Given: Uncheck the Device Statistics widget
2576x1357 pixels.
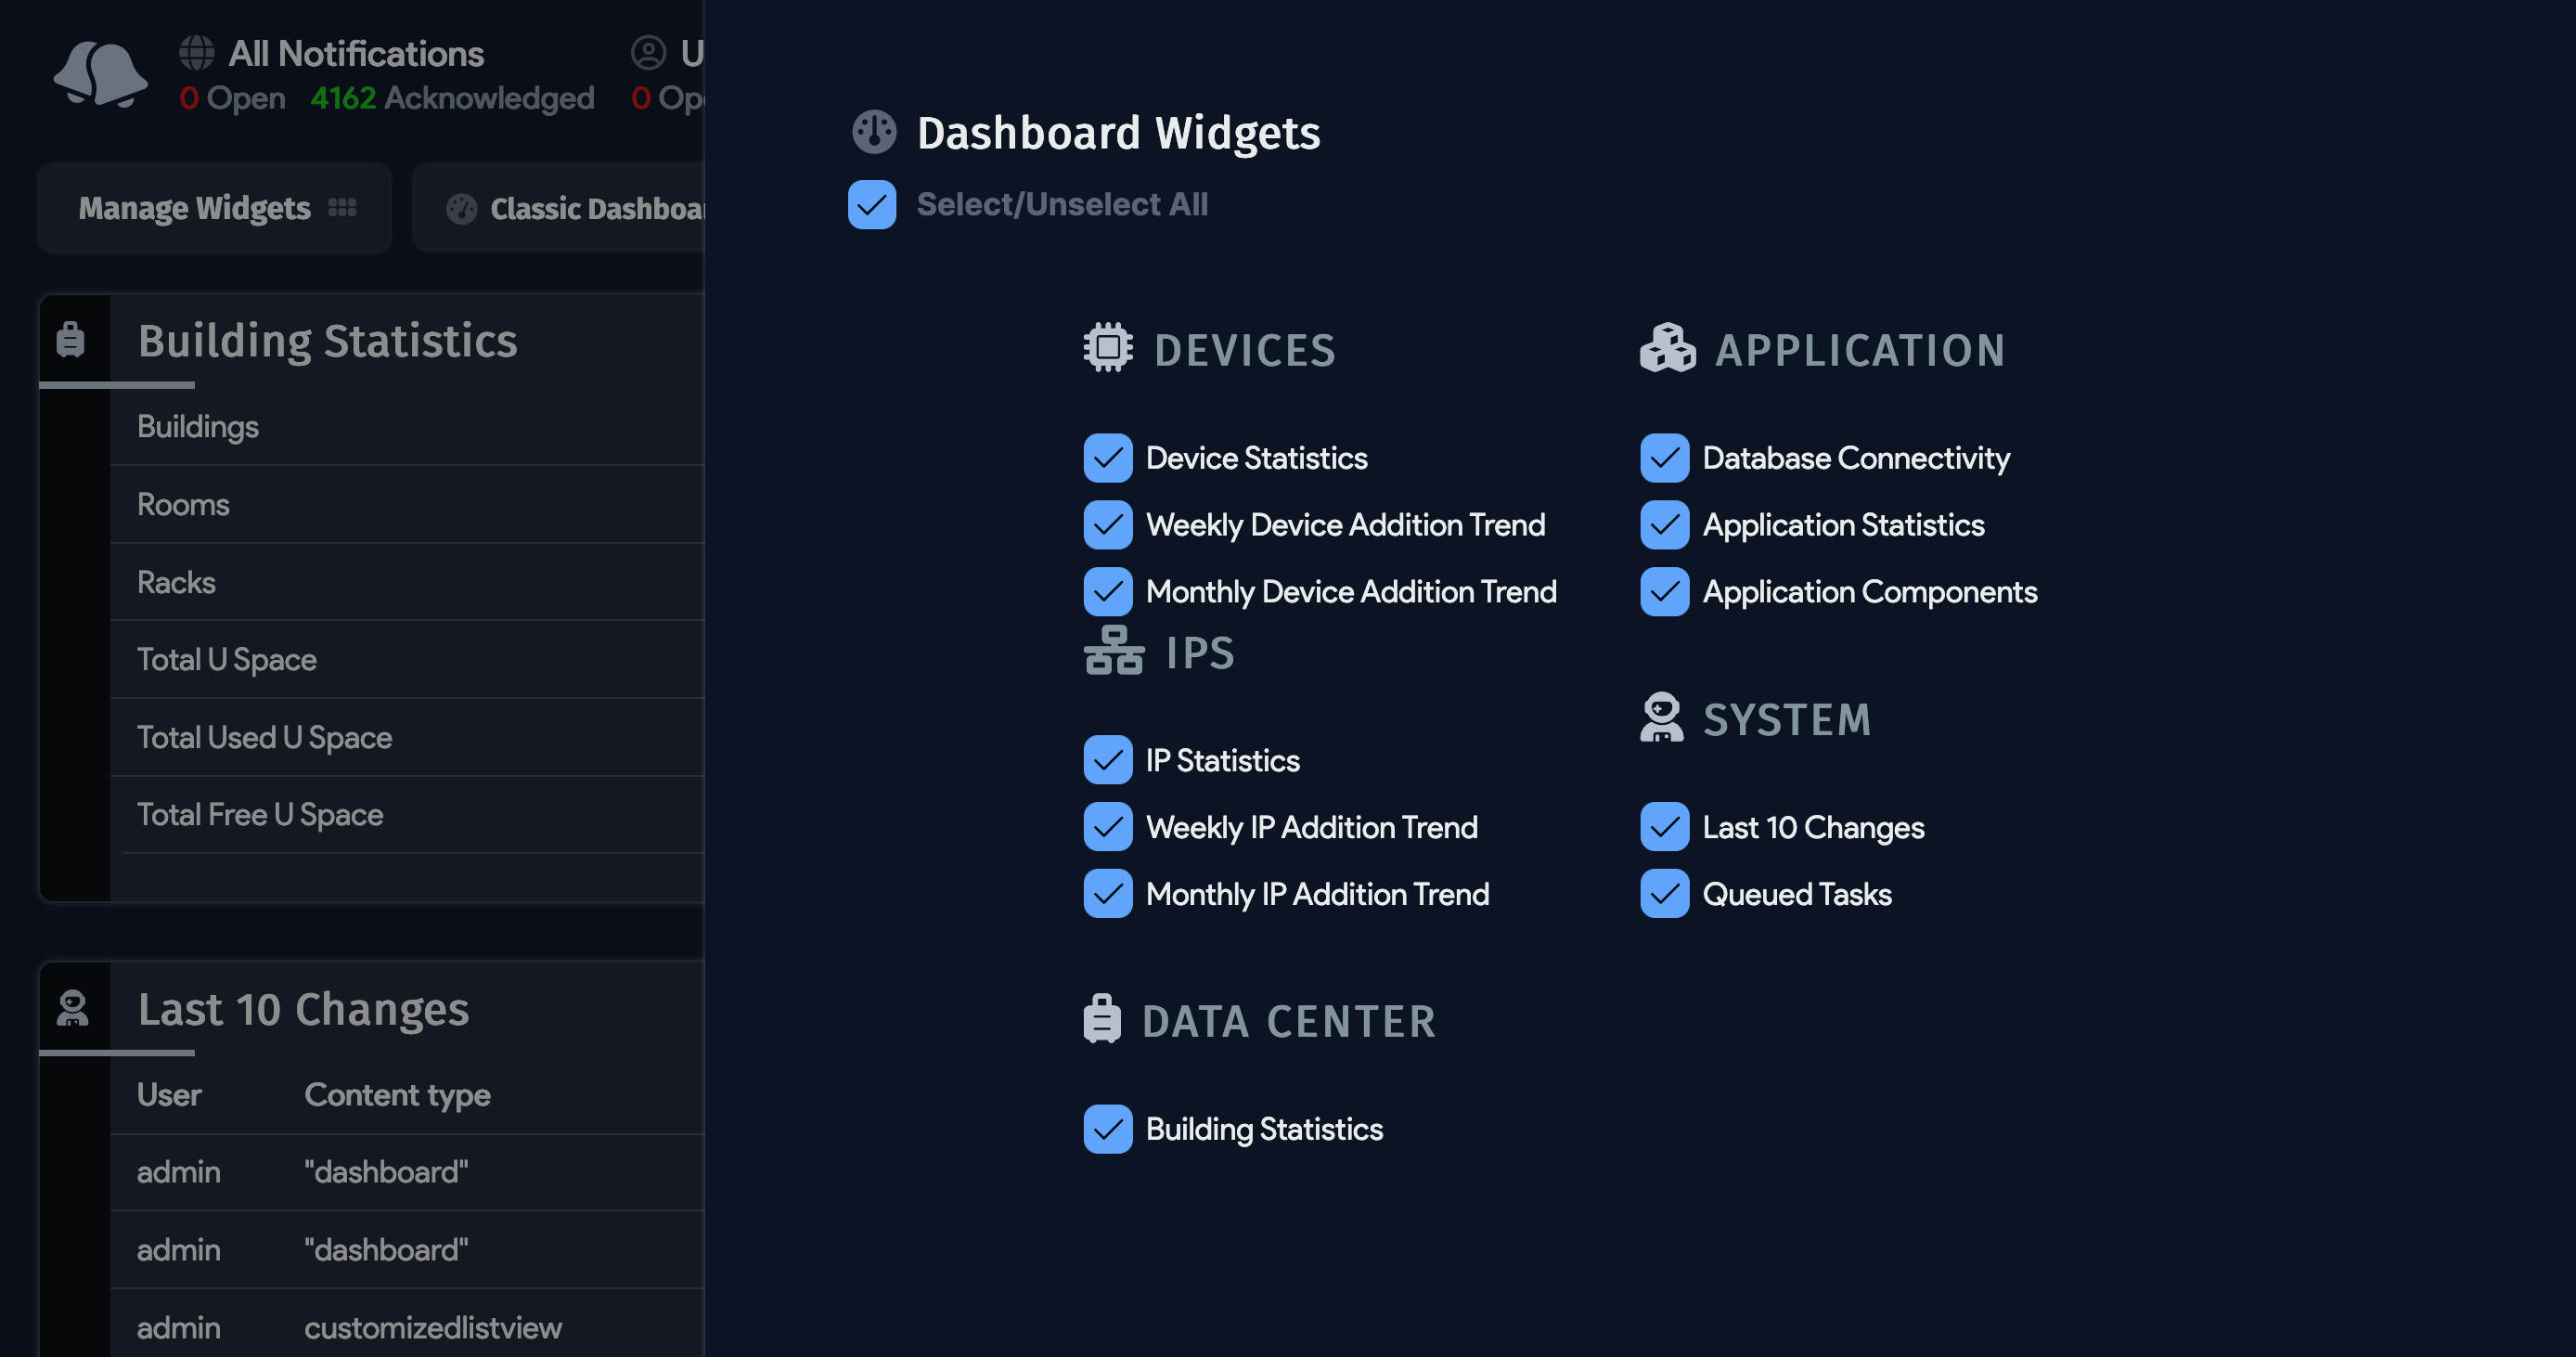Looking at the screenshot, I should tap(1108, 457).
